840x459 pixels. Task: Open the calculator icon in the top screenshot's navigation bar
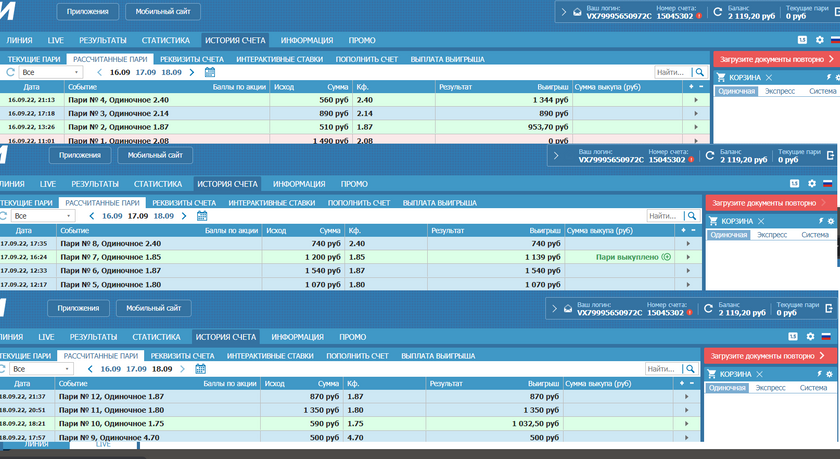tap(802, 40)
